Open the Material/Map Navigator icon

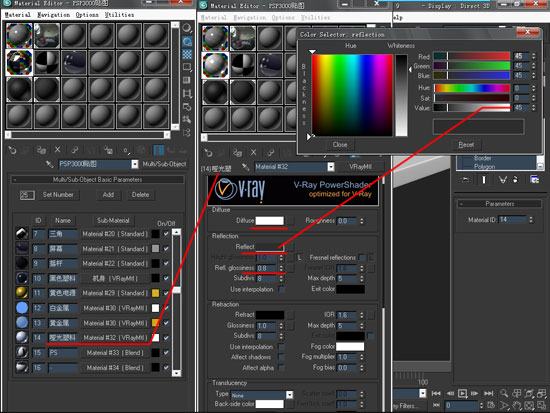pyautogui.click(x=187, y=132)
